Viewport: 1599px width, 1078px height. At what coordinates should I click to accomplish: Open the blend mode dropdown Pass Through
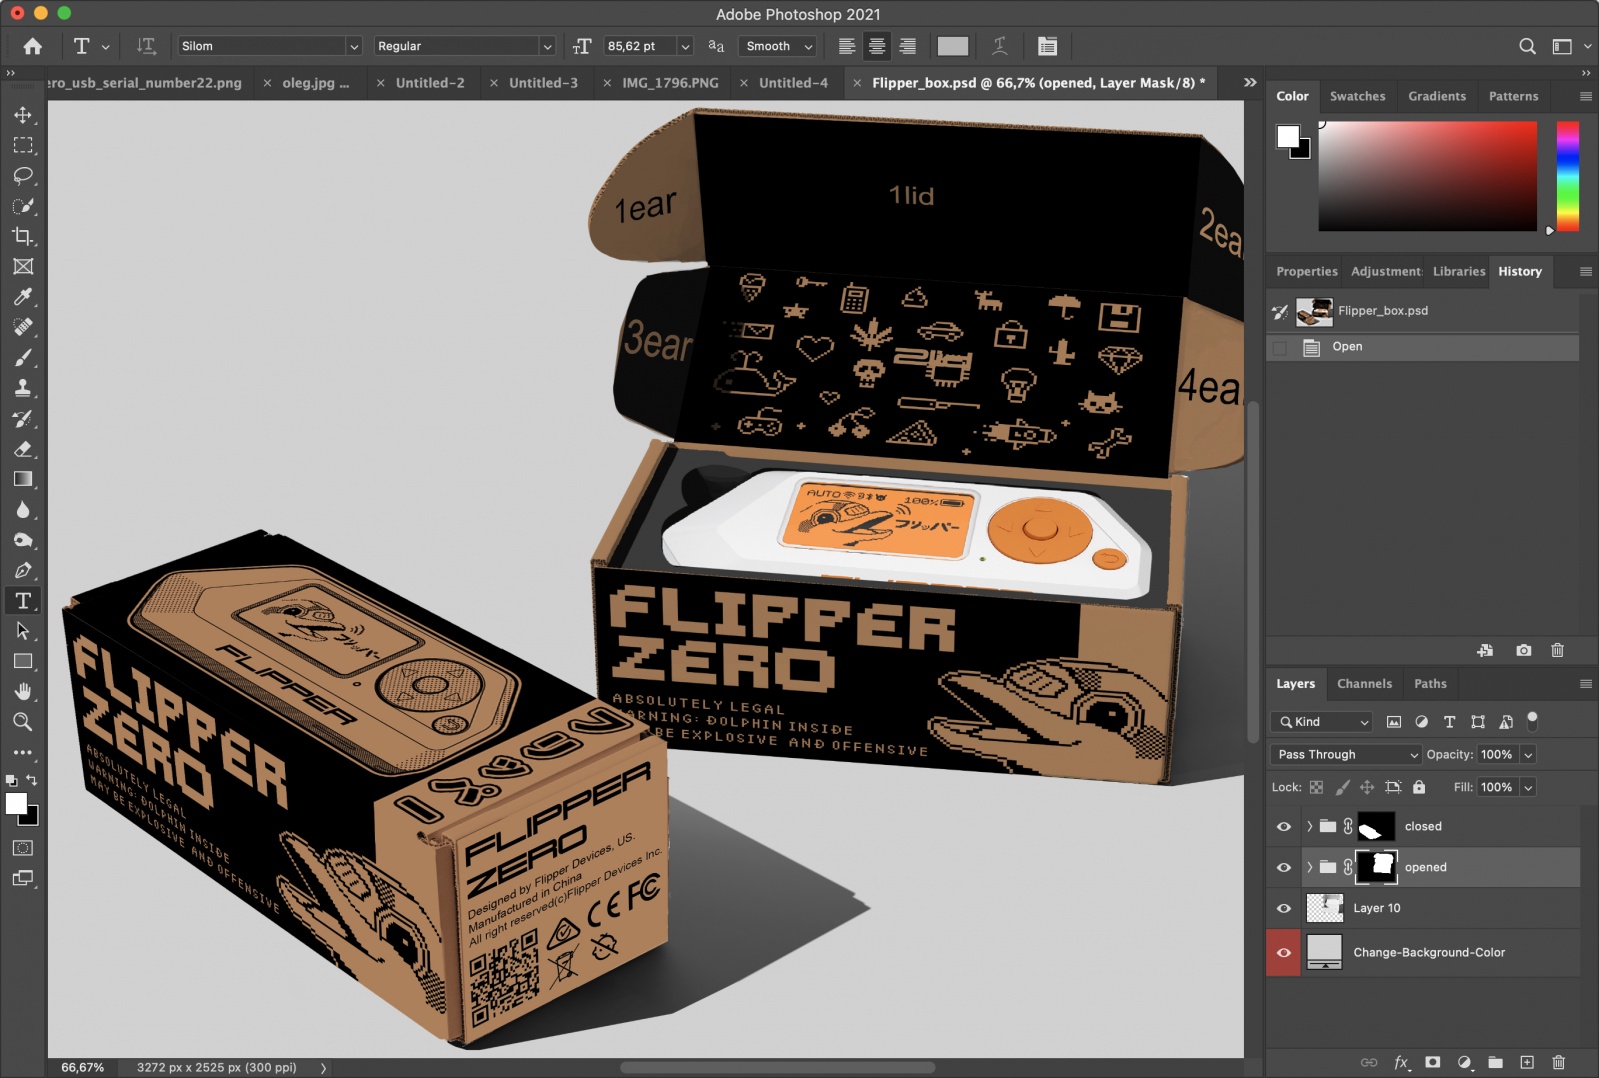coord(1346,754)
